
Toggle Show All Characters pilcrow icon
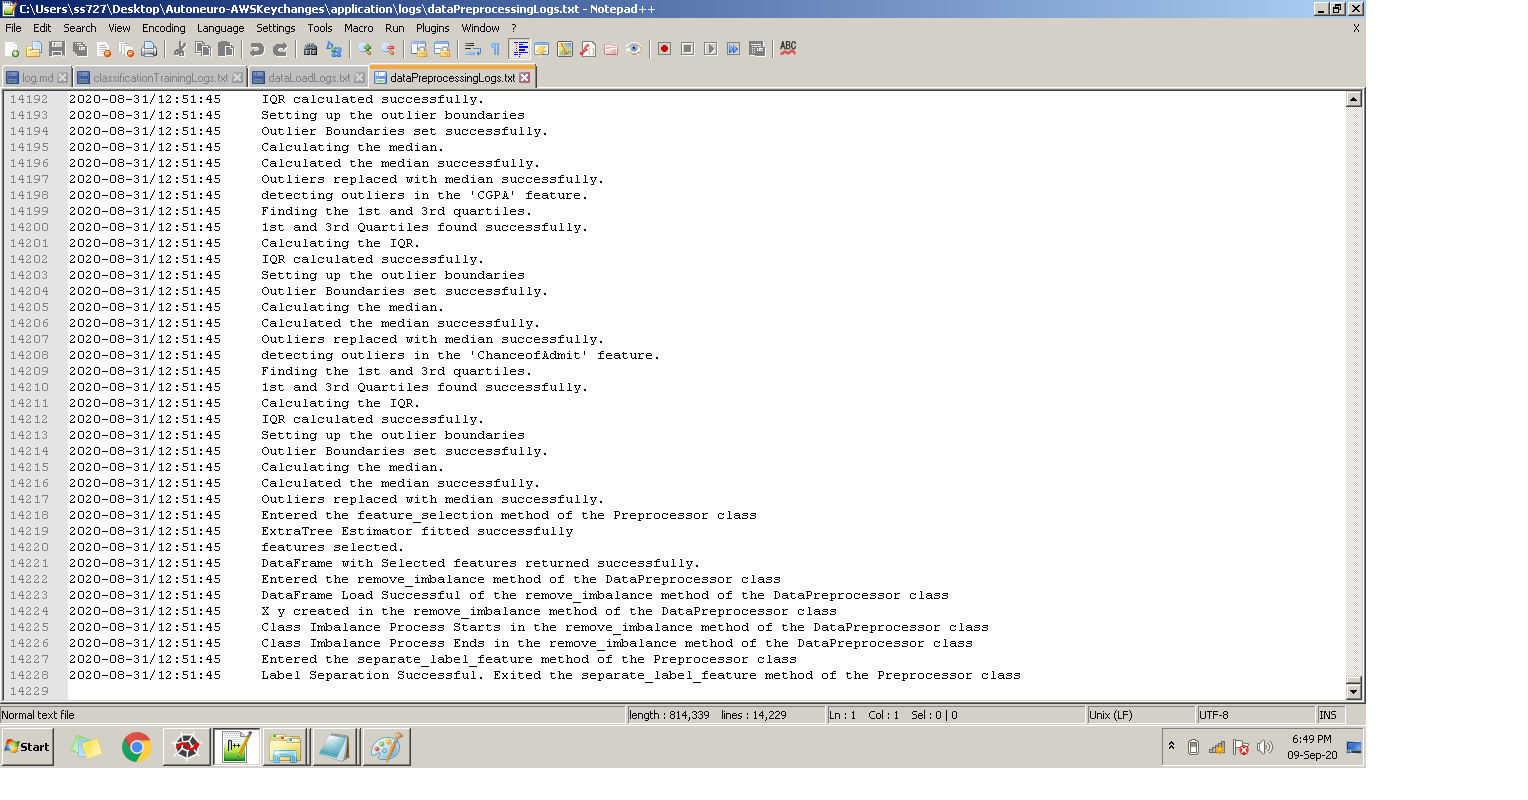[x=495, y=49]
